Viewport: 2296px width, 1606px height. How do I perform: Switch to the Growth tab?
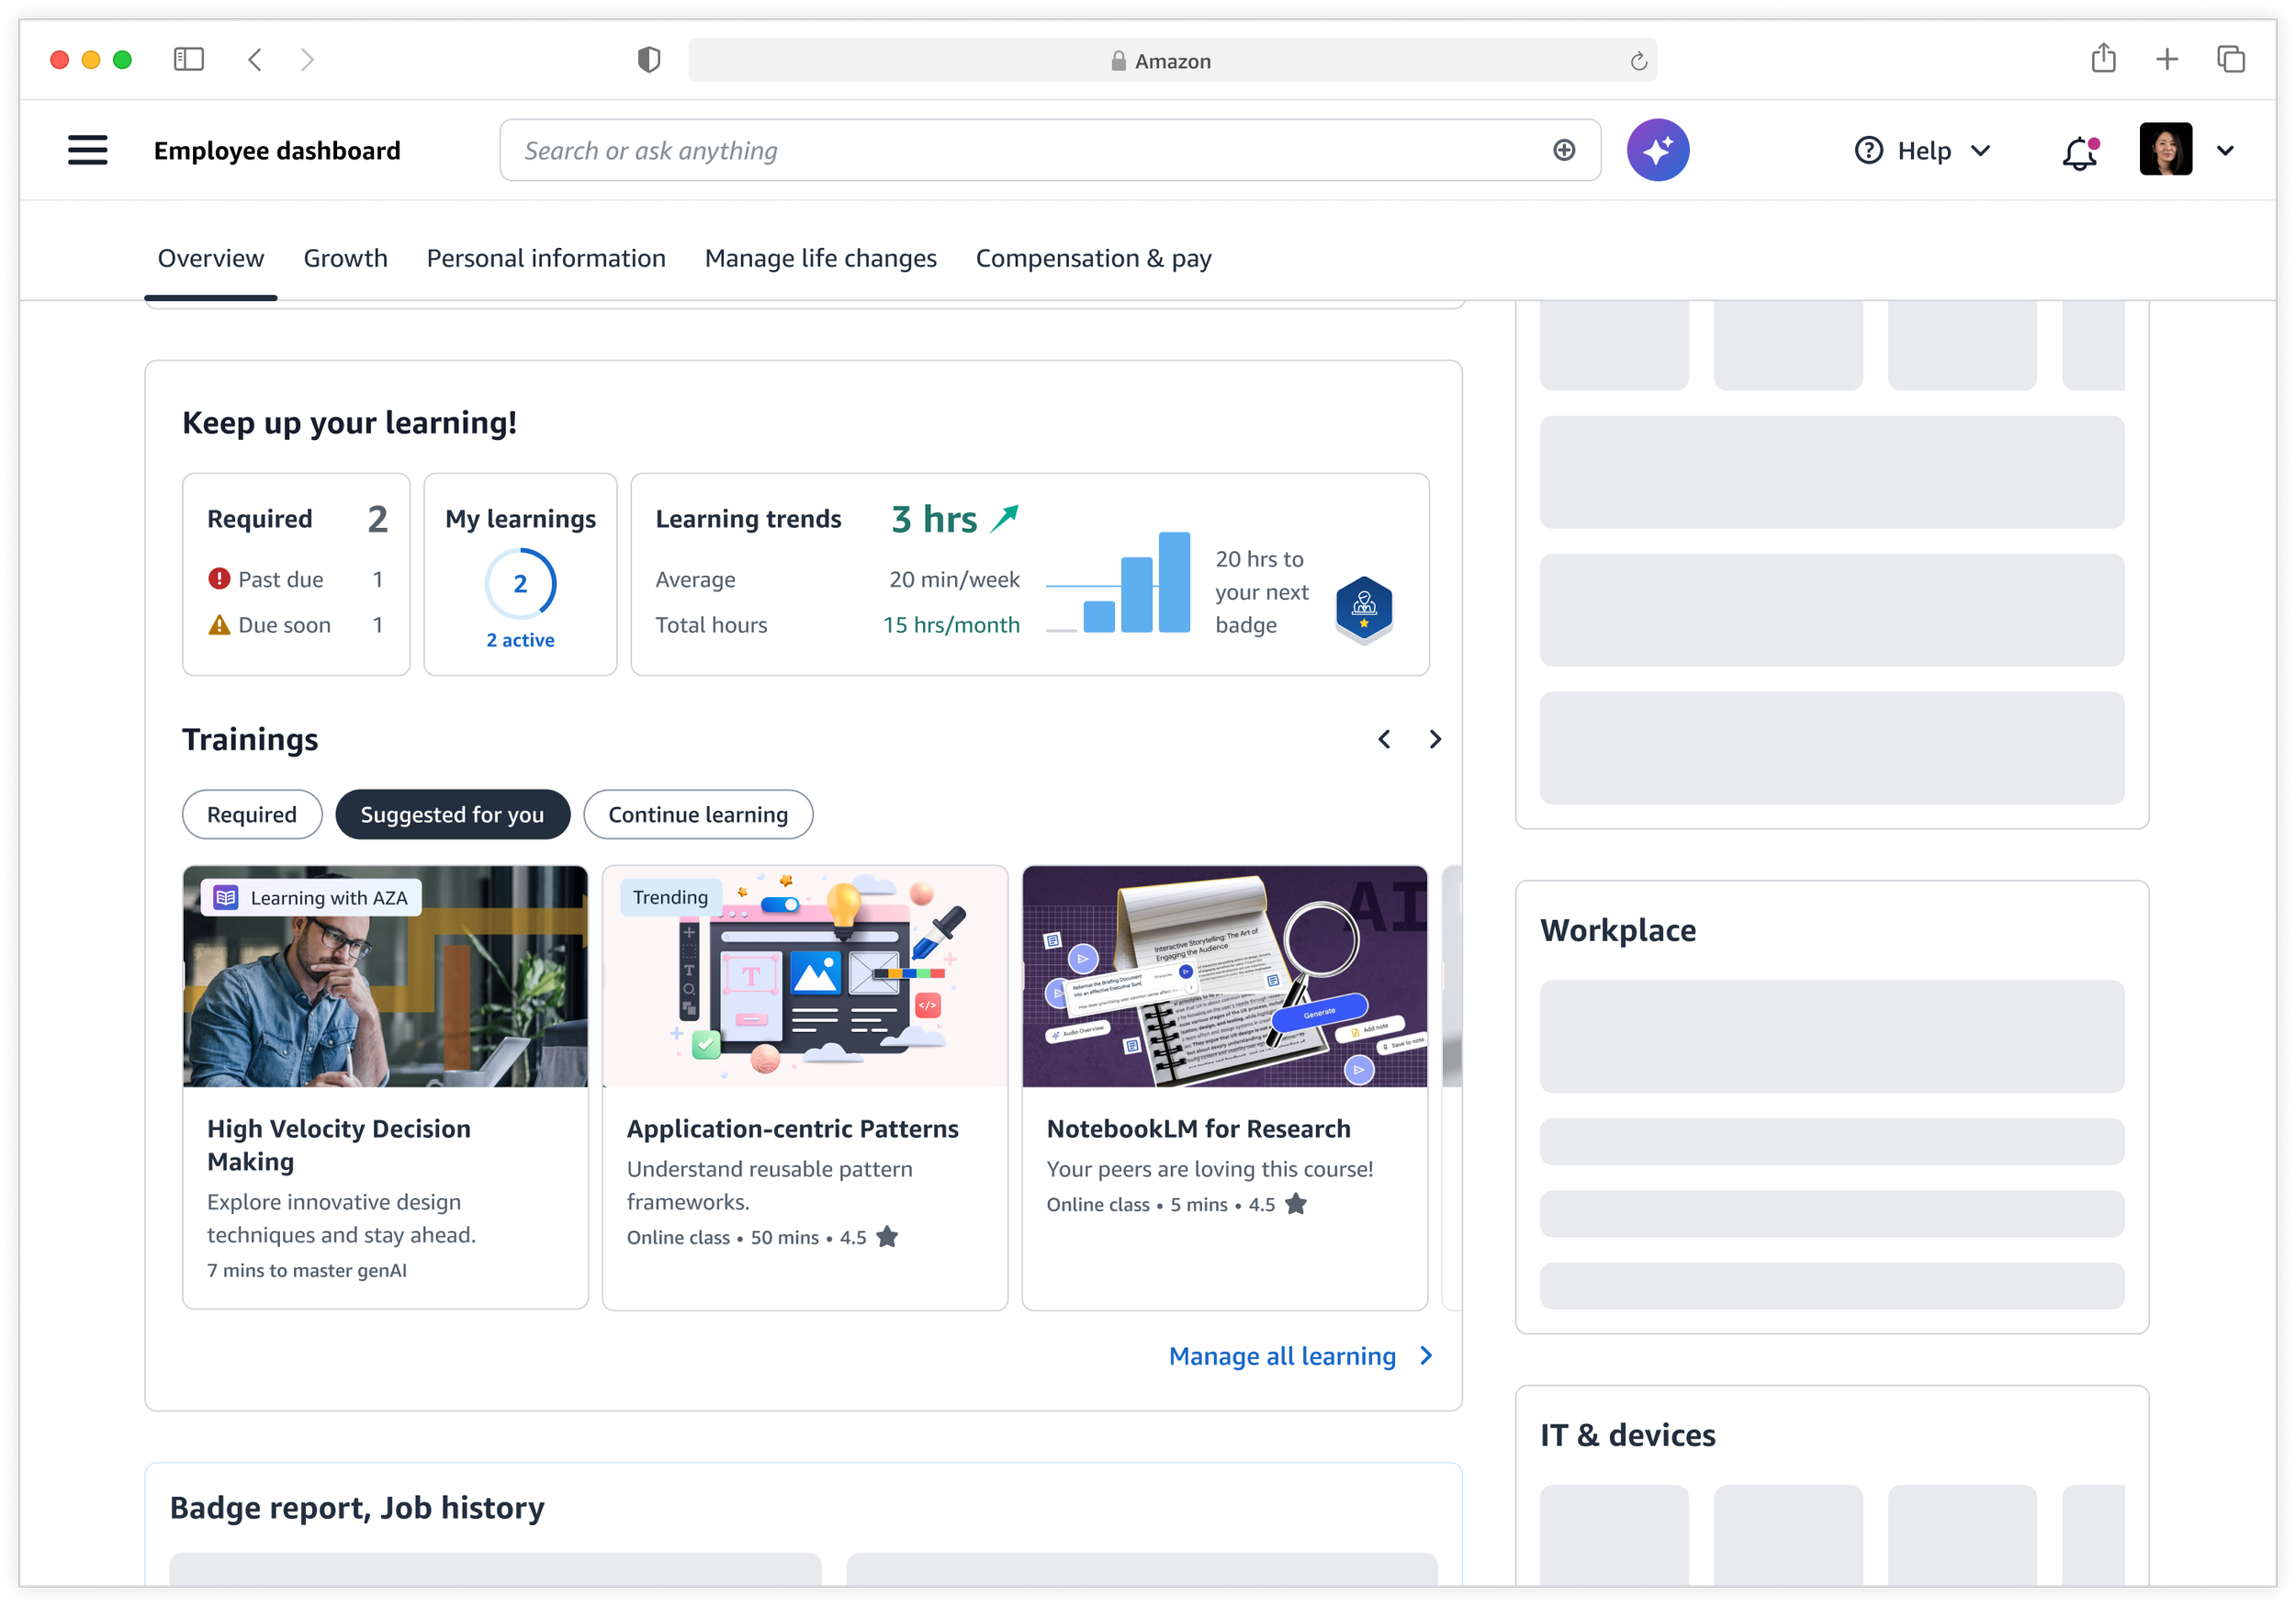345,258
